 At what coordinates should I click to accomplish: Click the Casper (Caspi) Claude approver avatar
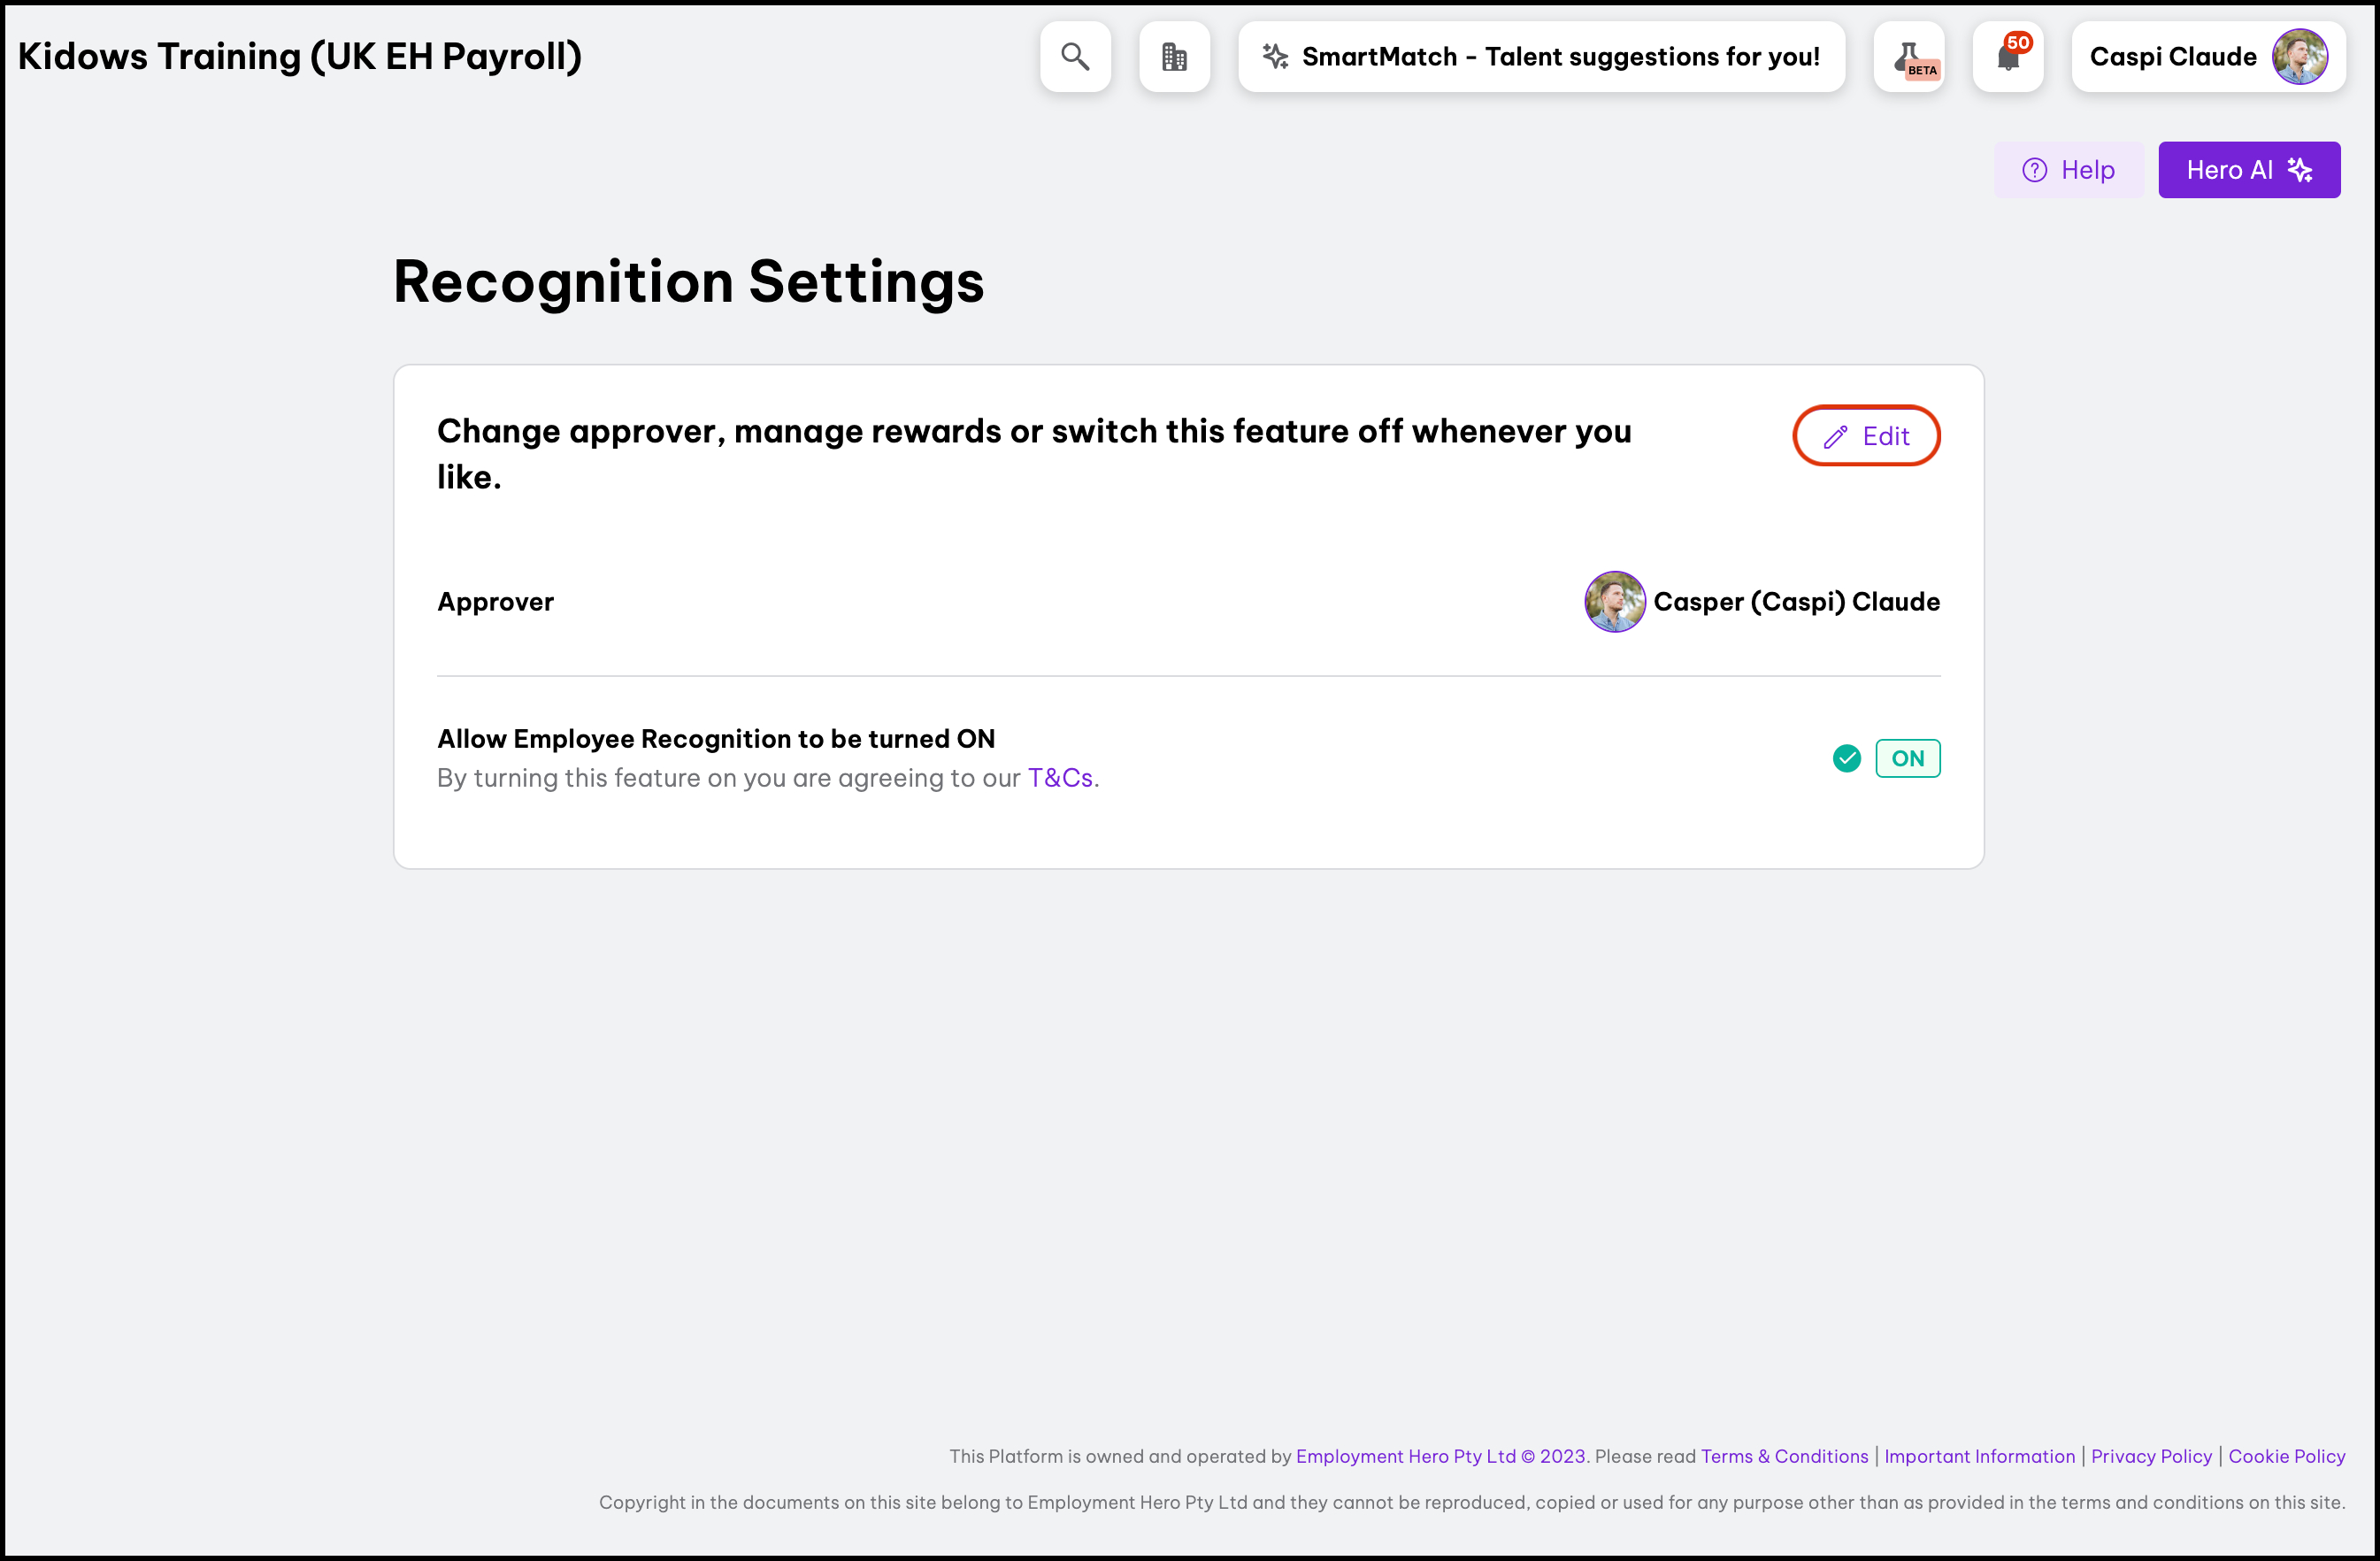[1615, 602]
